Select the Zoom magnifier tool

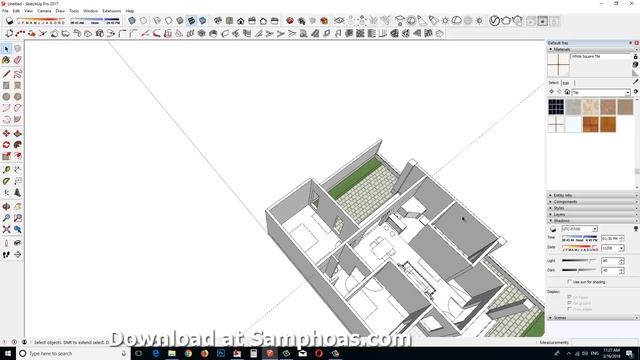pyautogui.click(x=6, y=218)
